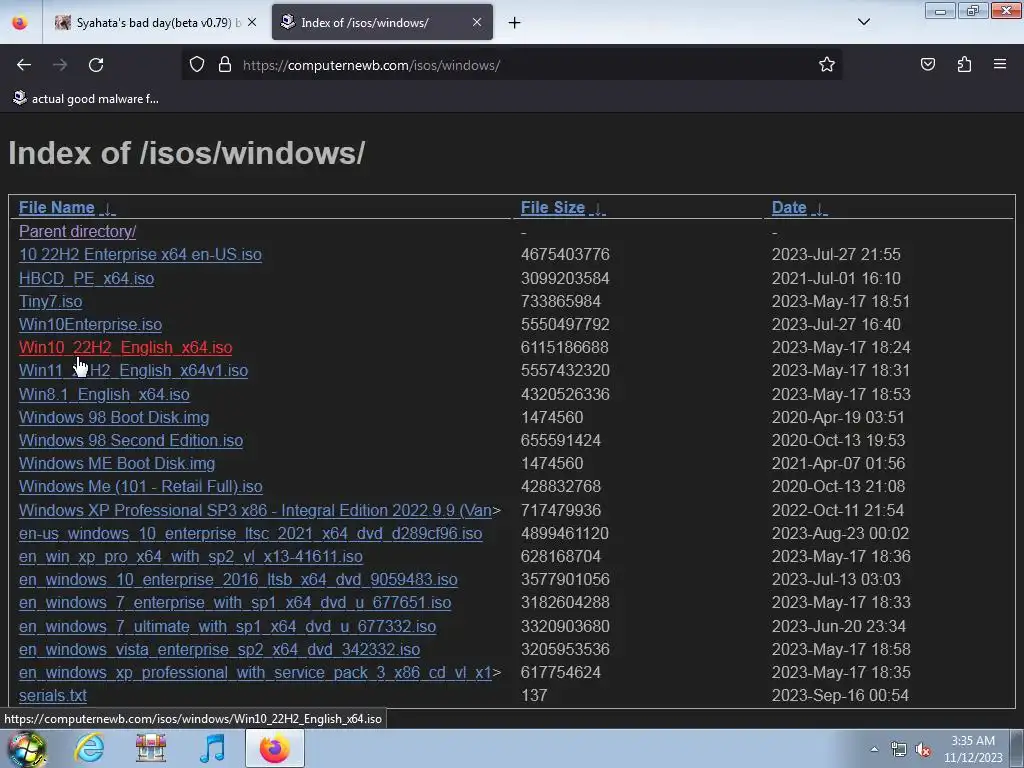Image resolution: width=1024 pixels, height=768 pixels.
Task: Open a new tab with the plus button
Action: pyautogui.click(x=515, y=23)
